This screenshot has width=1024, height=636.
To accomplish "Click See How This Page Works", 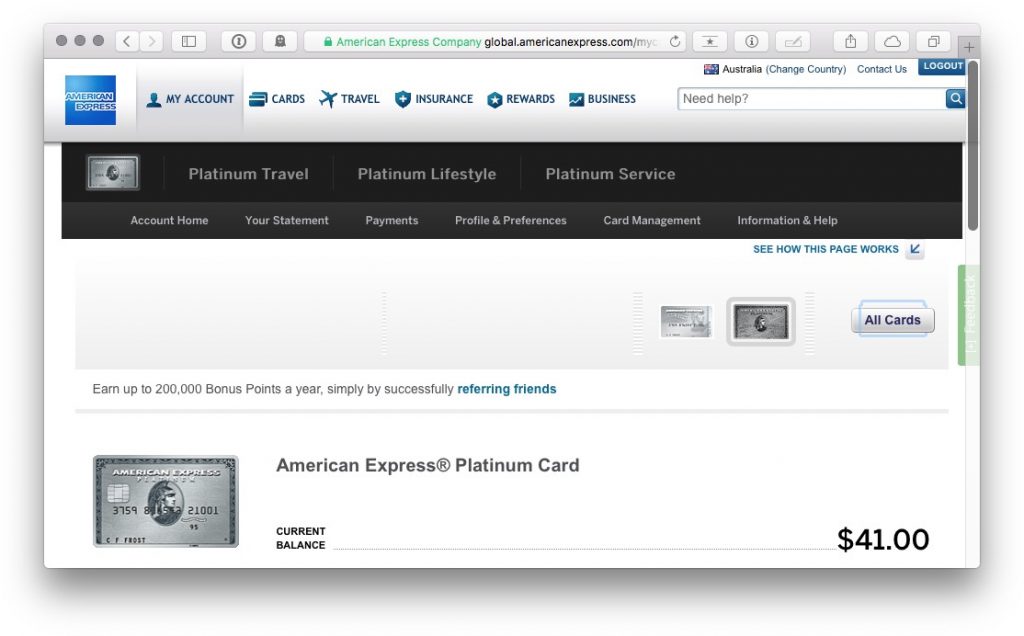I will 825,249.
